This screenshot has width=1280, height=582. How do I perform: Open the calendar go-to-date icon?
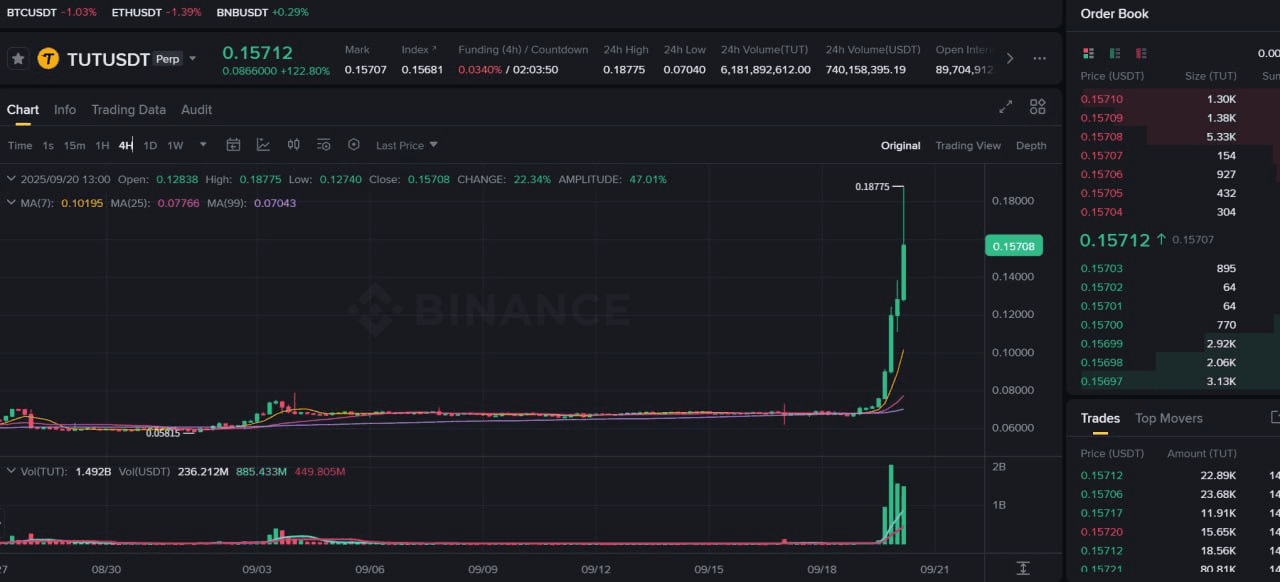233,145
